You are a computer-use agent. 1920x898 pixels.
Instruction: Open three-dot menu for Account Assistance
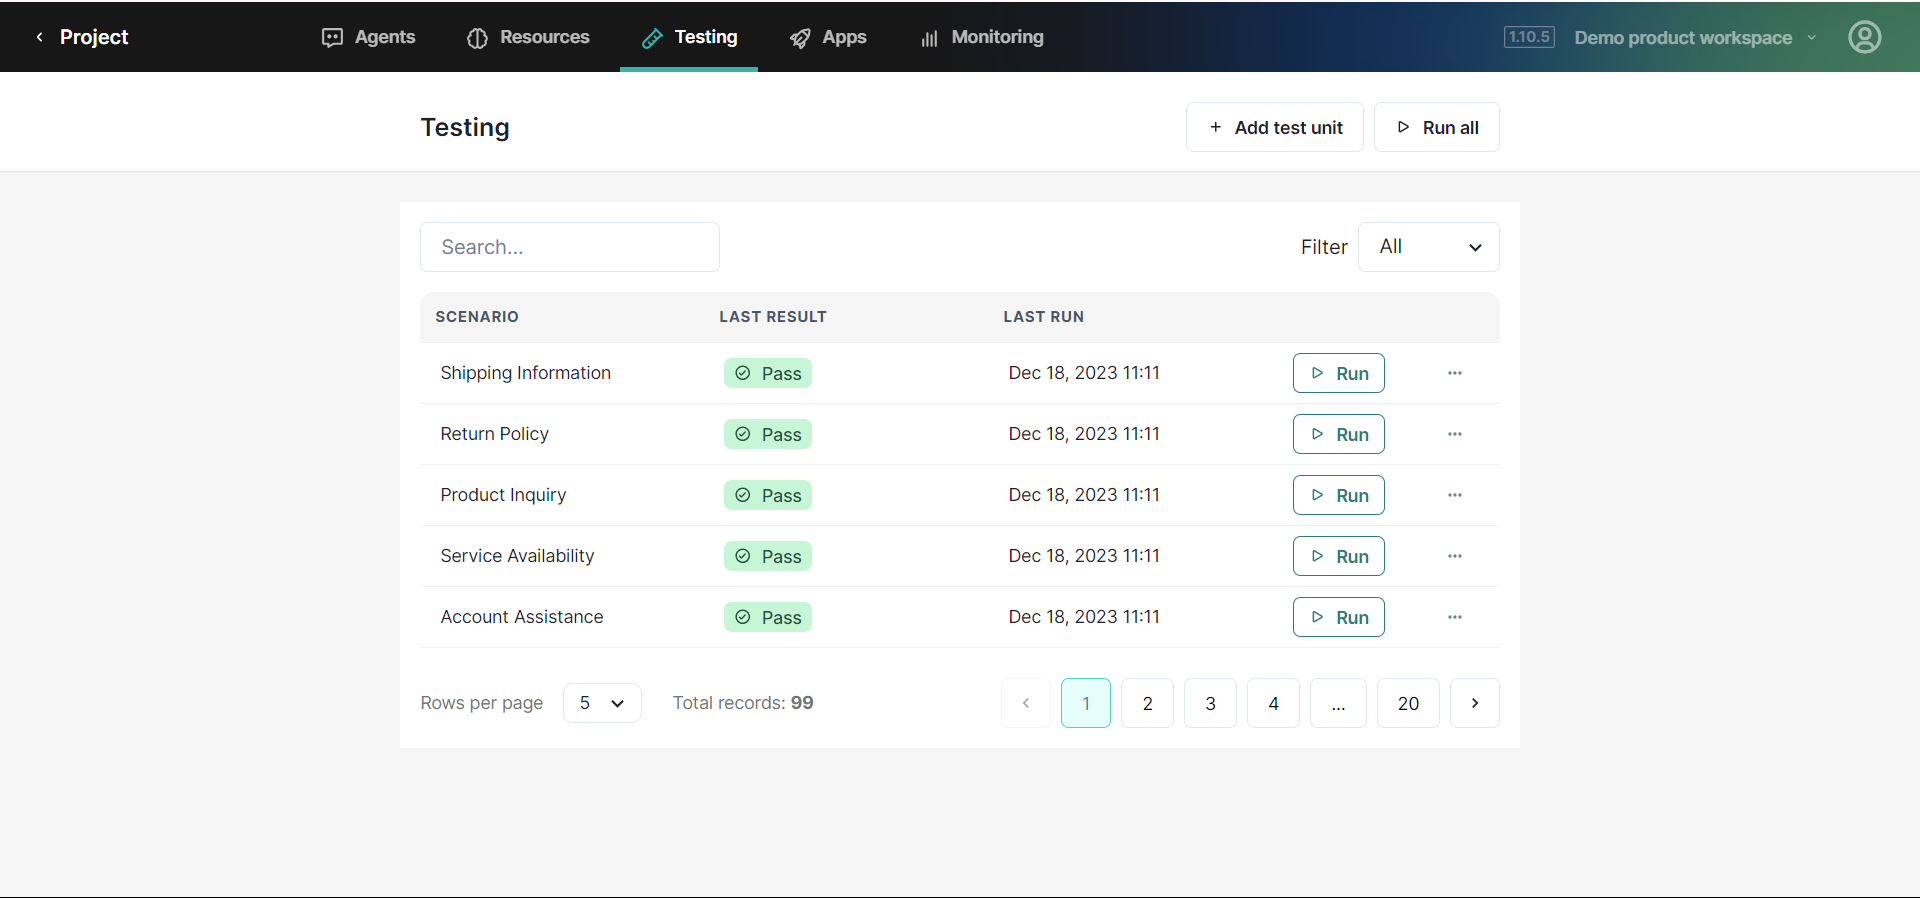tap(1454, 617)
